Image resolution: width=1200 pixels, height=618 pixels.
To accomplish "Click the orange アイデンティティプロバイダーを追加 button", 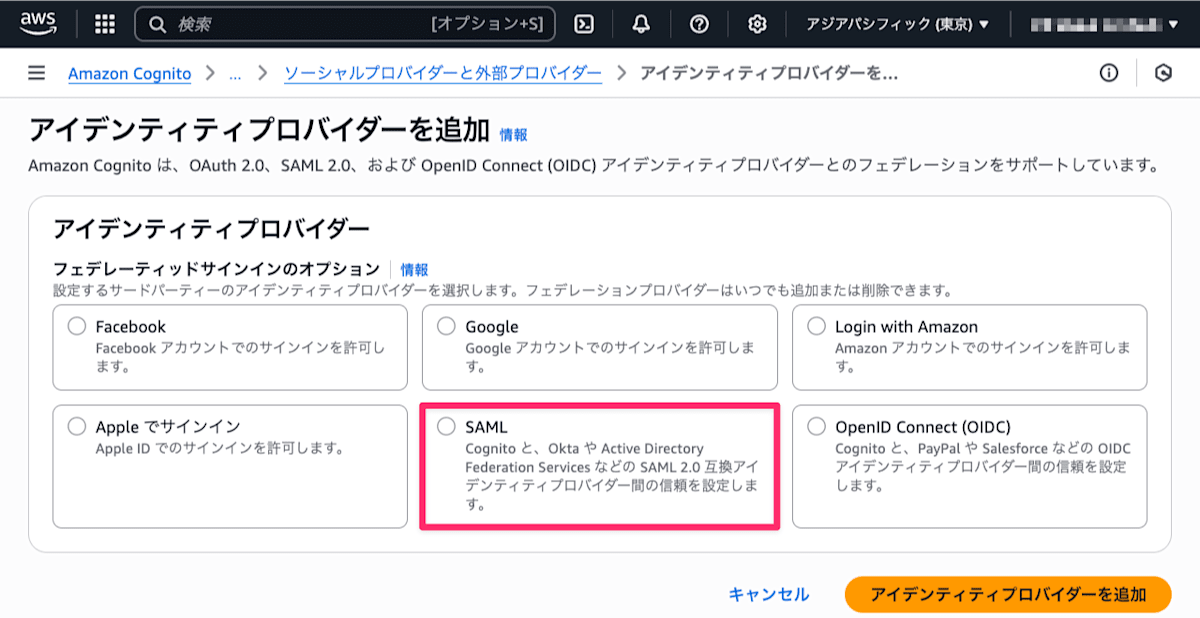I will pos(1008,594).
